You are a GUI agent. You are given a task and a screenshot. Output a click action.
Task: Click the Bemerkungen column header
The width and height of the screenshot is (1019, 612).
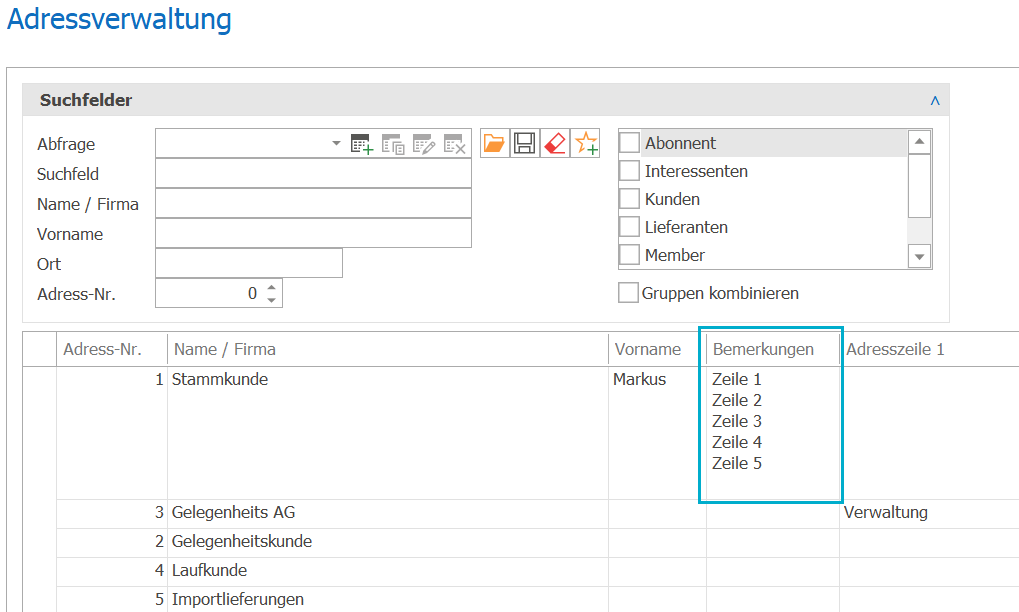coord(773,350)
